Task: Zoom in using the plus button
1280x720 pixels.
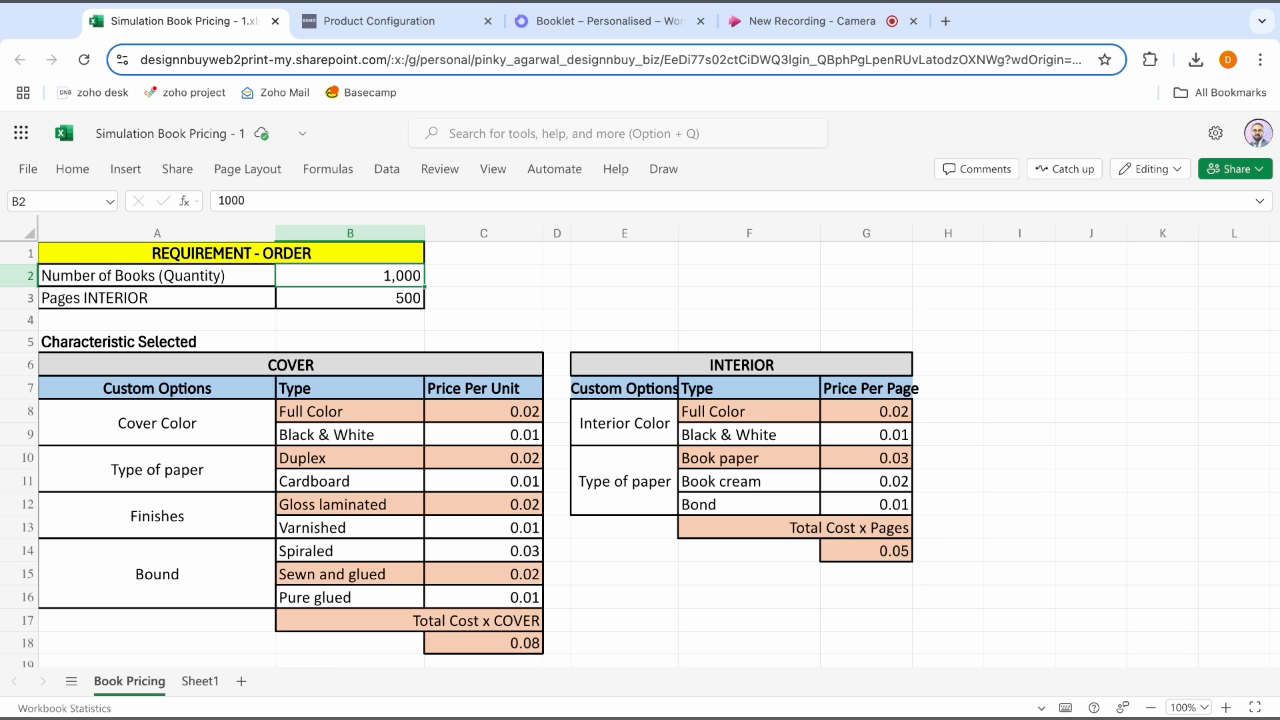Action: pos(1226,708)
